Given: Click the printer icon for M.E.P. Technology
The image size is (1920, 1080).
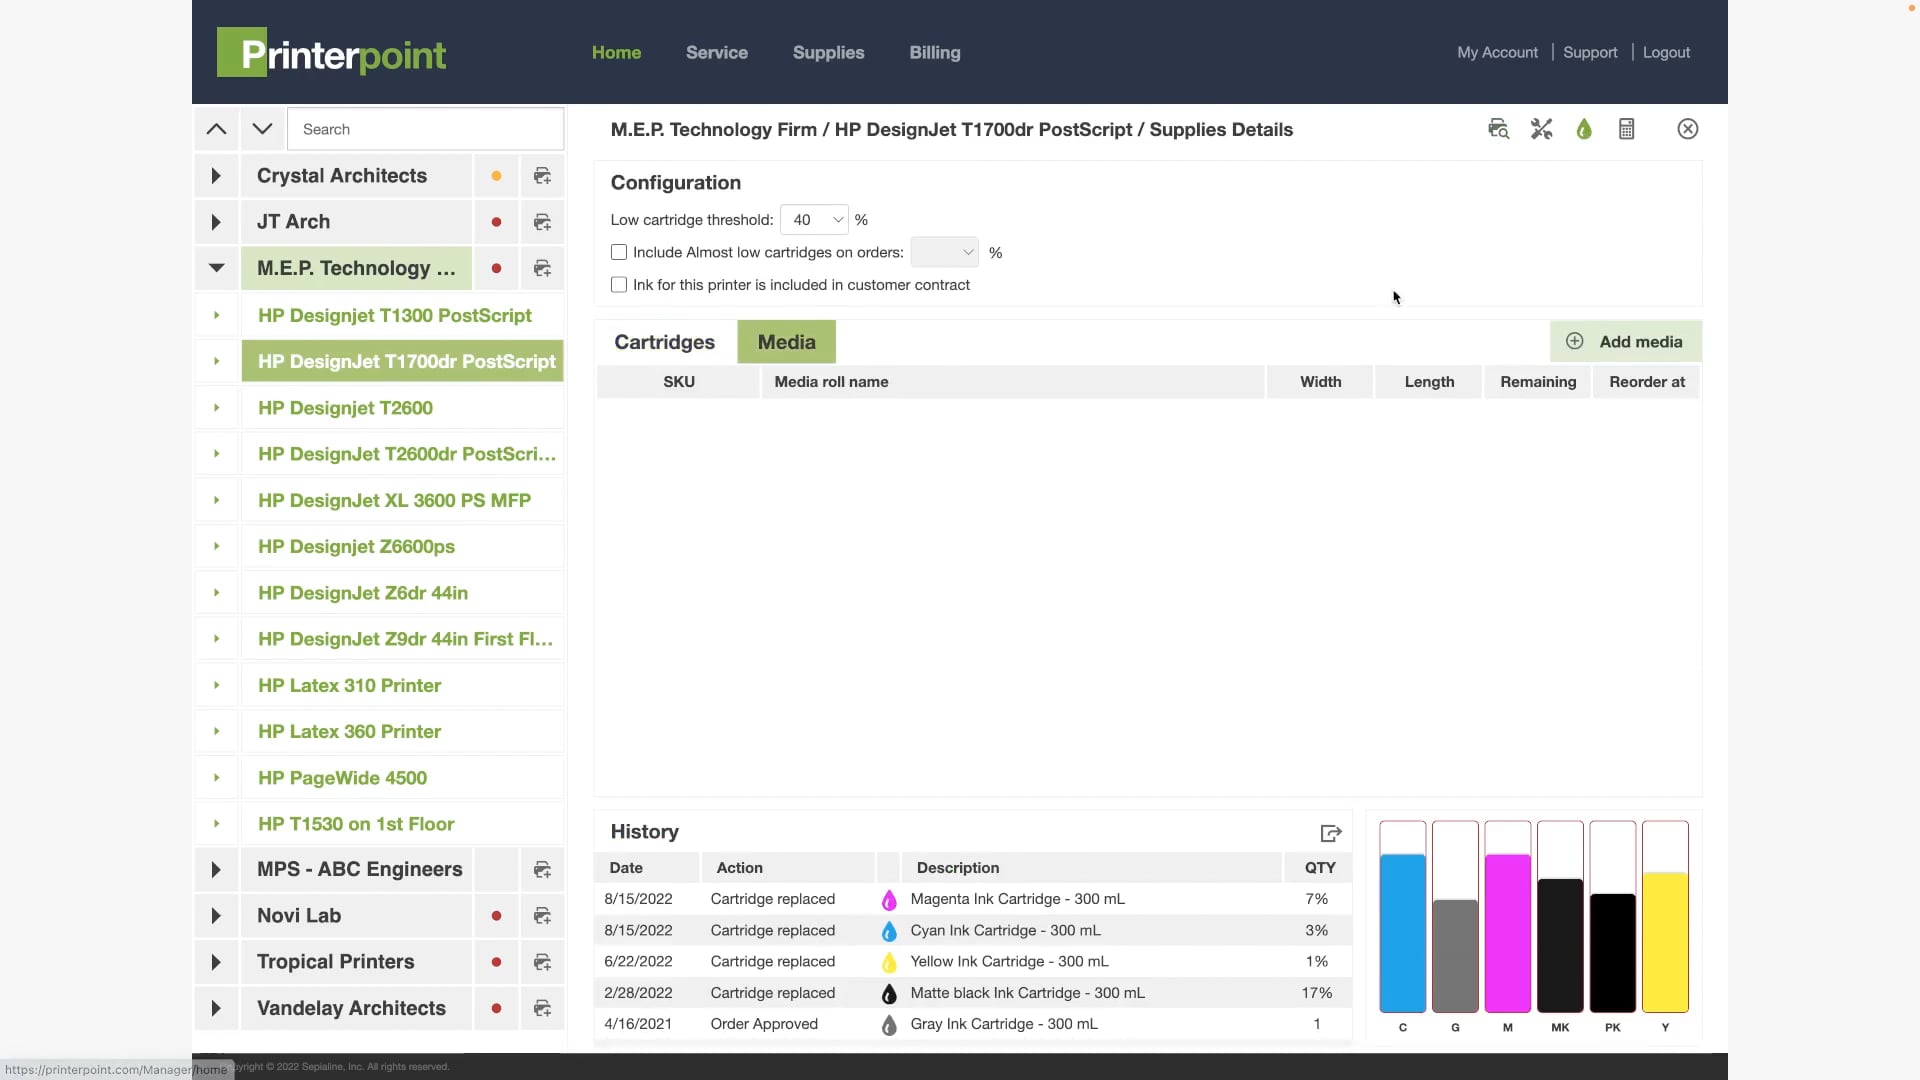Looking at the screenshot, I should (542, 268).
